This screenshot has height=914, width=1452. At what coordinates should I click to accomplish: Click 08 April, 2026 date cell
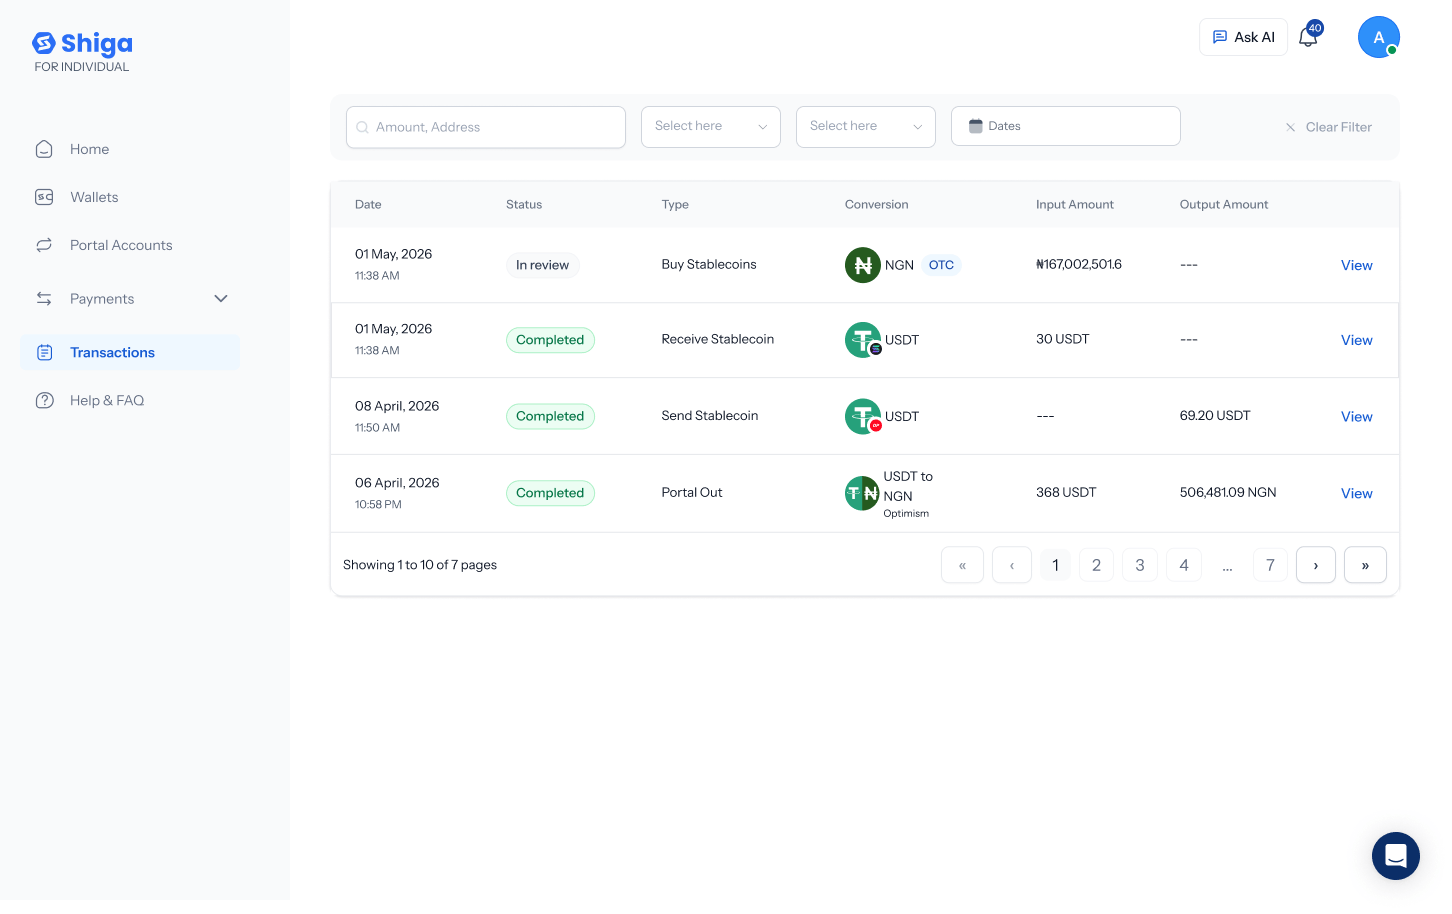(397, 406)
